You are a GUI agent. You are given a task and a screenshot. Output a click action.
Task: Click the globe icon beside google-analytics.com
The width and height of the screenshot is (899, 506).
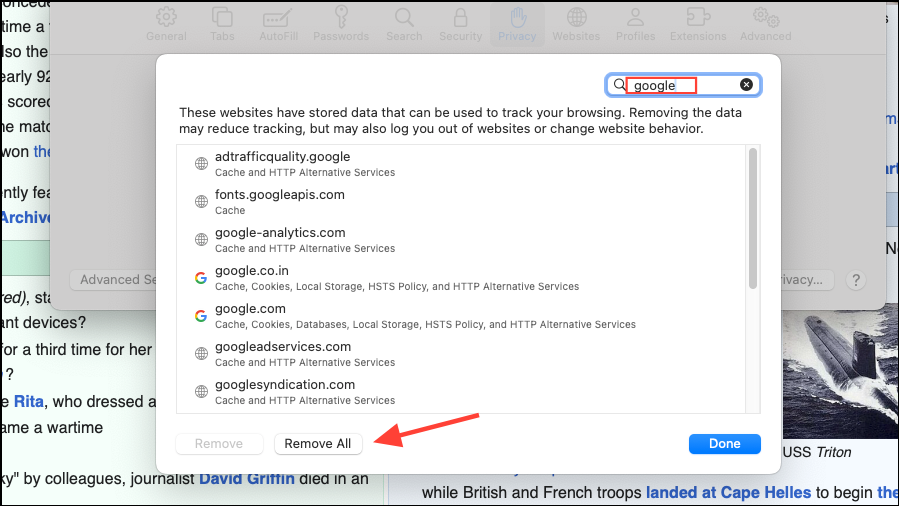tap(201, 240)
